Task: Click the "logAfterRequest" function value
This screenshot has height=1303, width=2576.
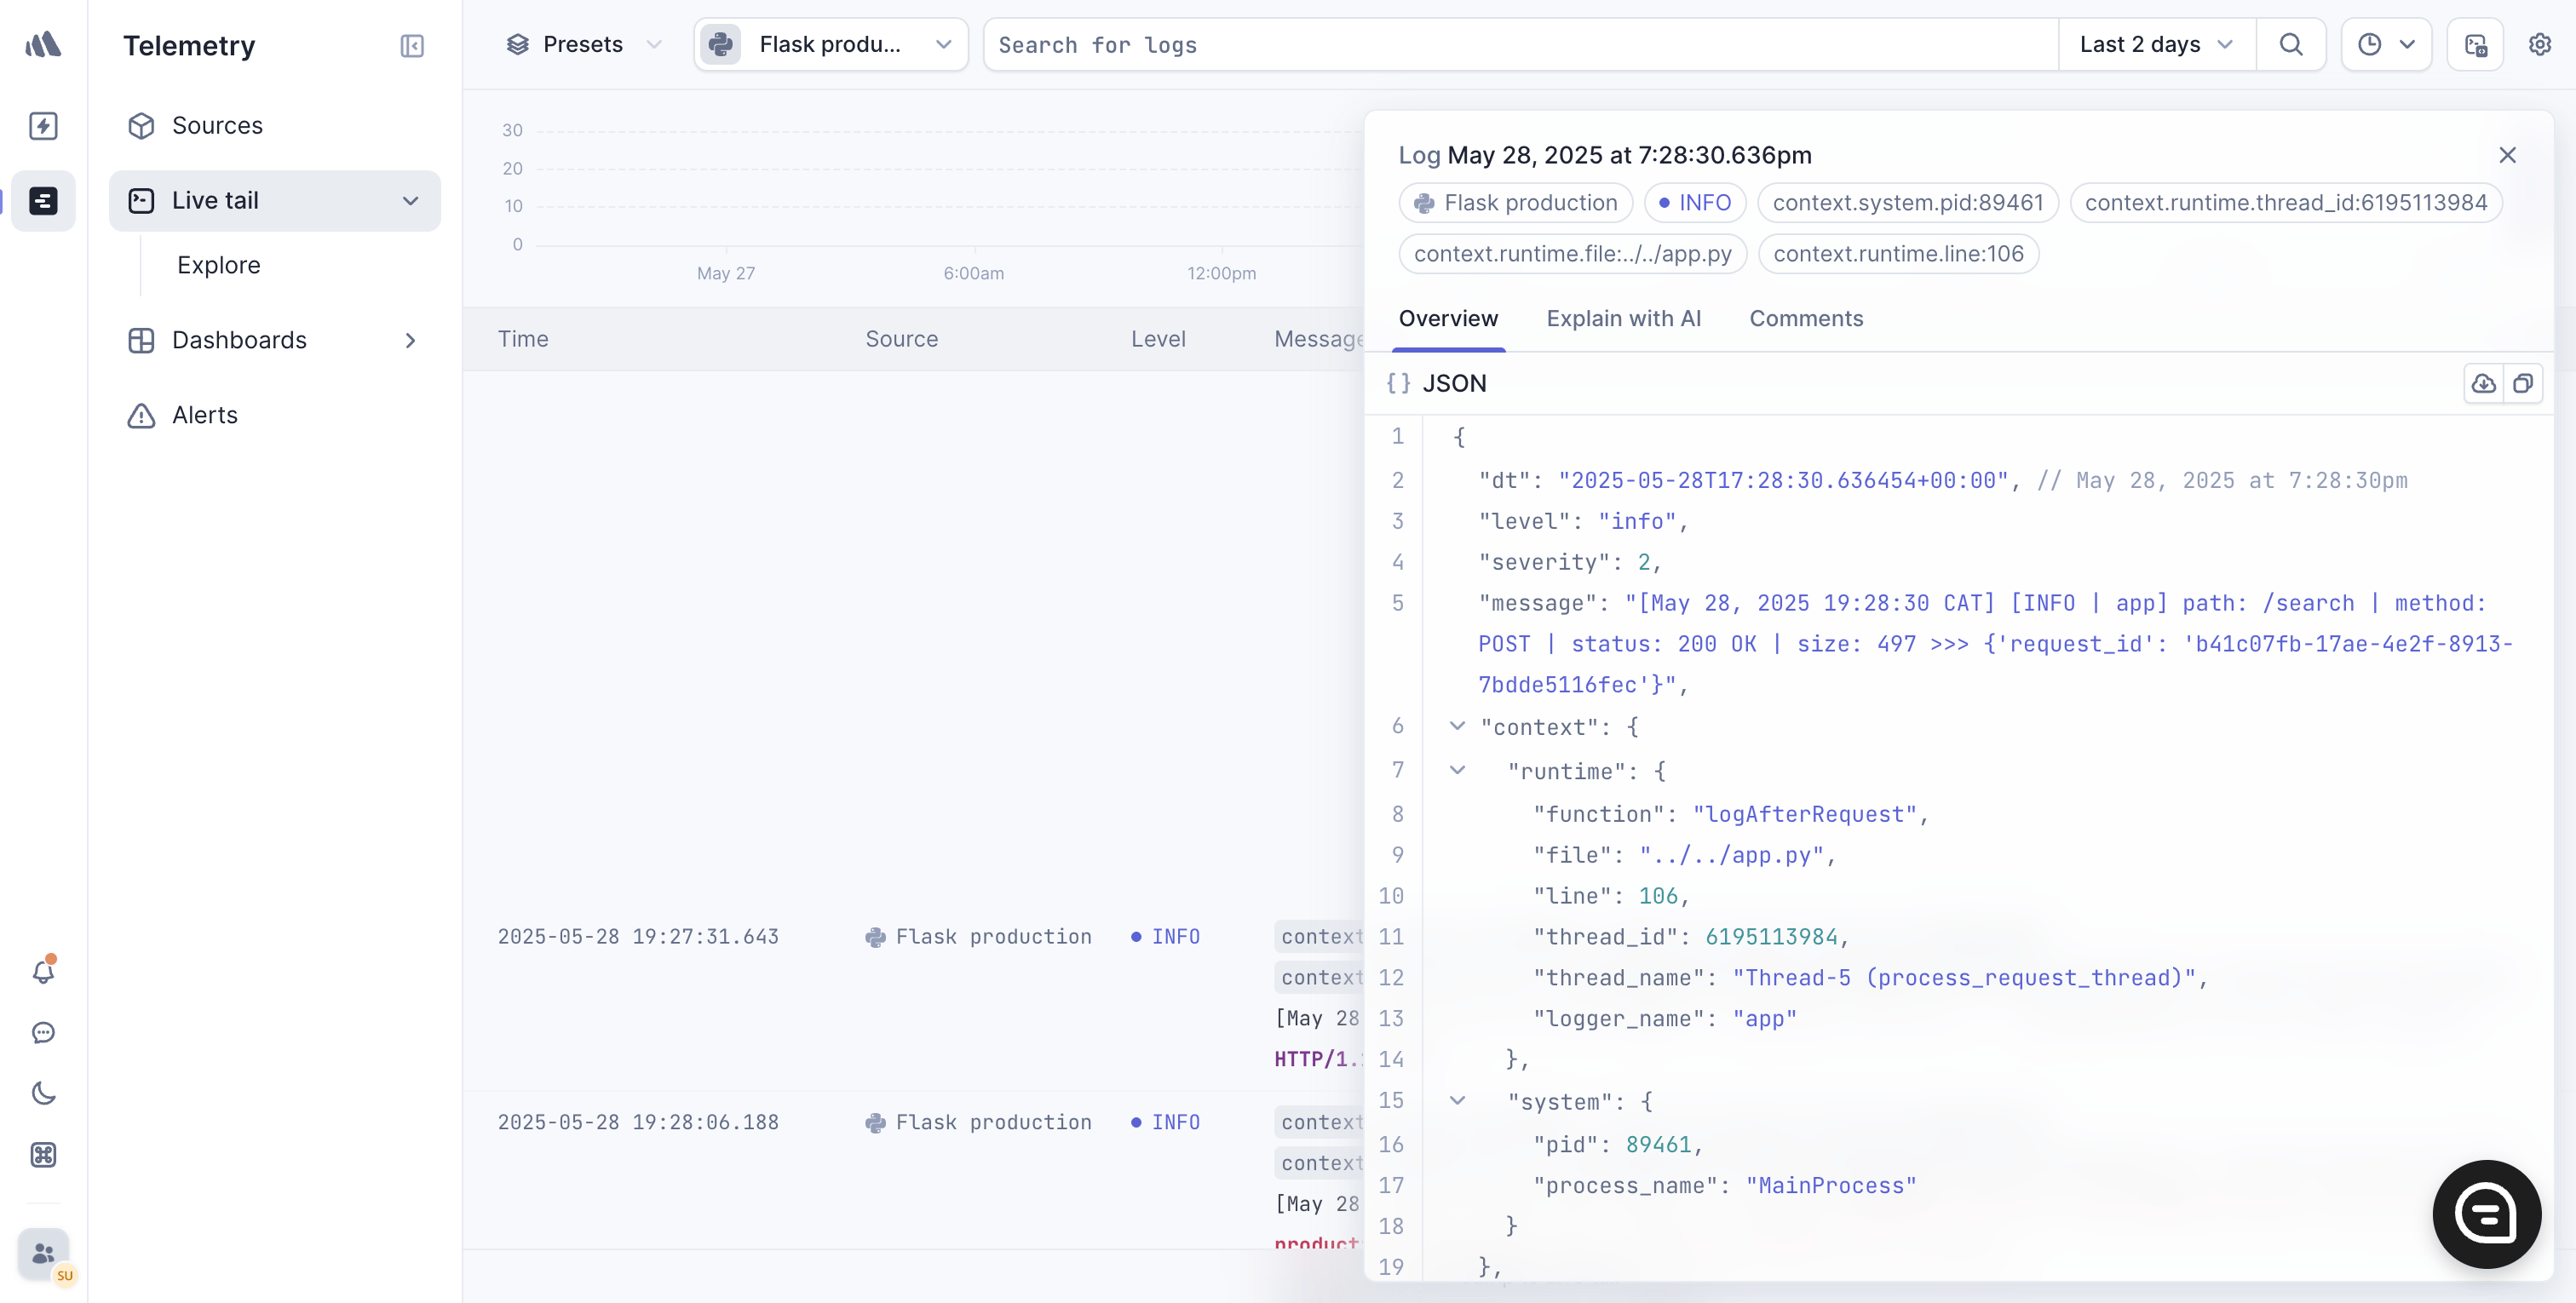Action: pyautogui.click(x=1805, y=814)
